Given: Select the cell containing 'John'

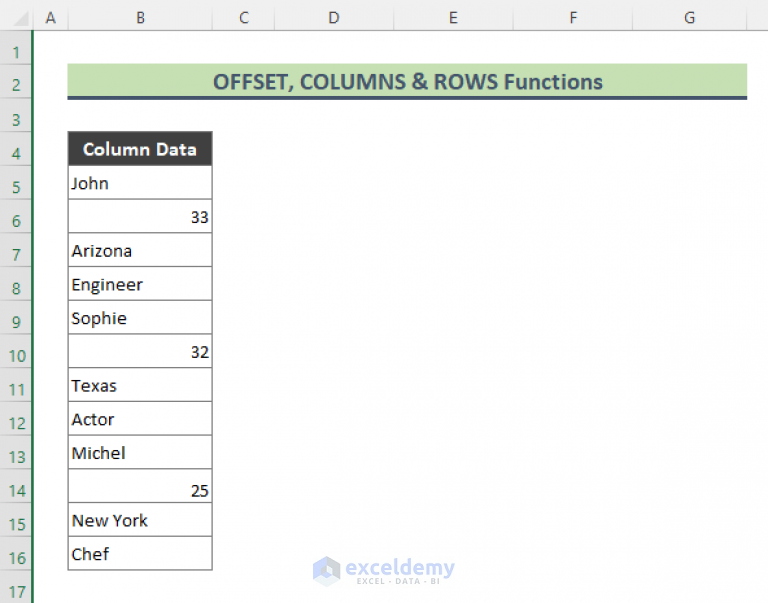Looking at the screenshot, I should pos(140,183).
